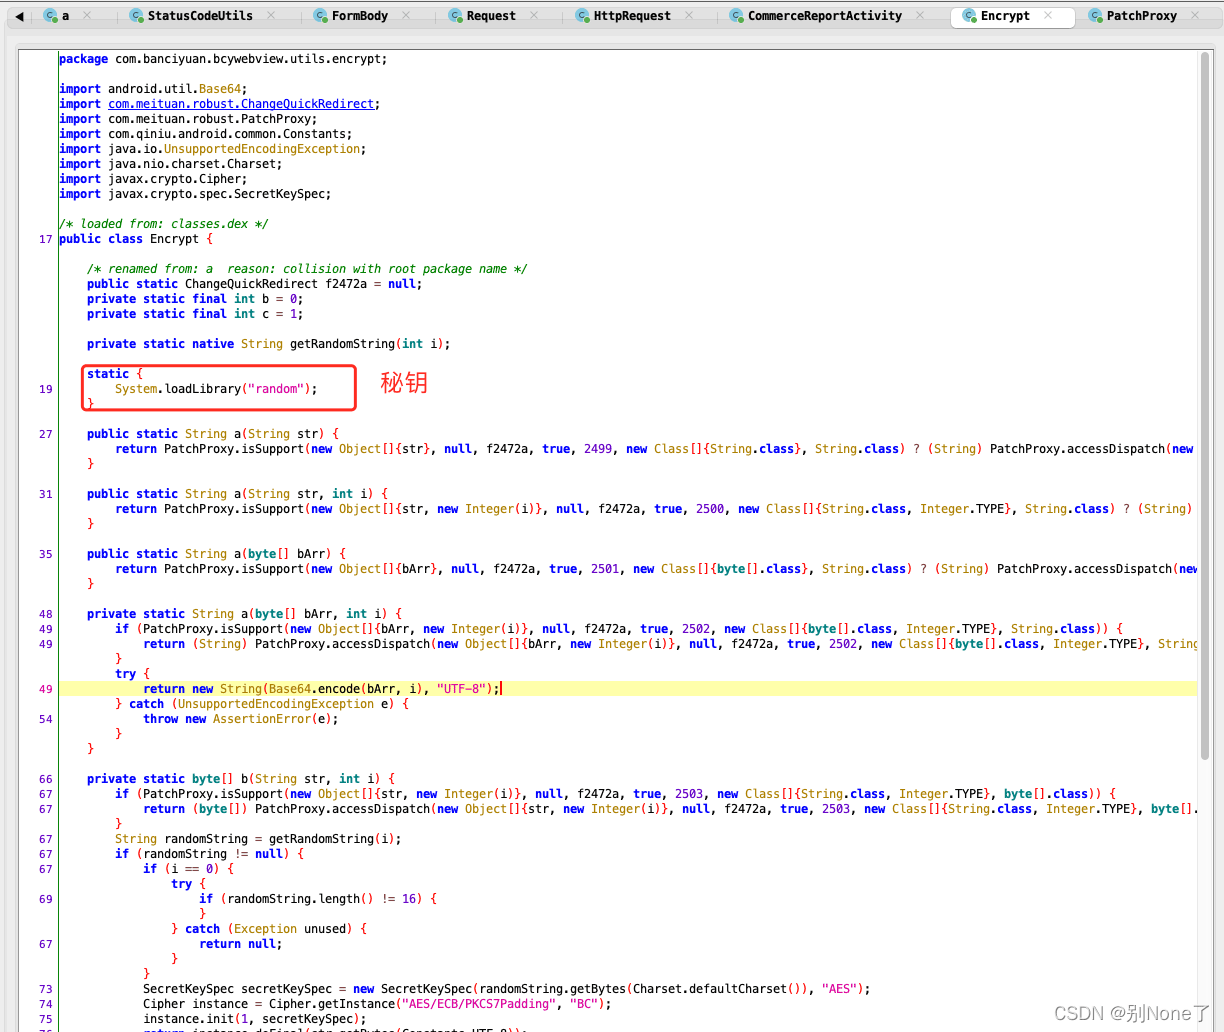Click 'loadLibrary' in the static block
Viewport: 1224px width, 1032px height.
point(202,389)
